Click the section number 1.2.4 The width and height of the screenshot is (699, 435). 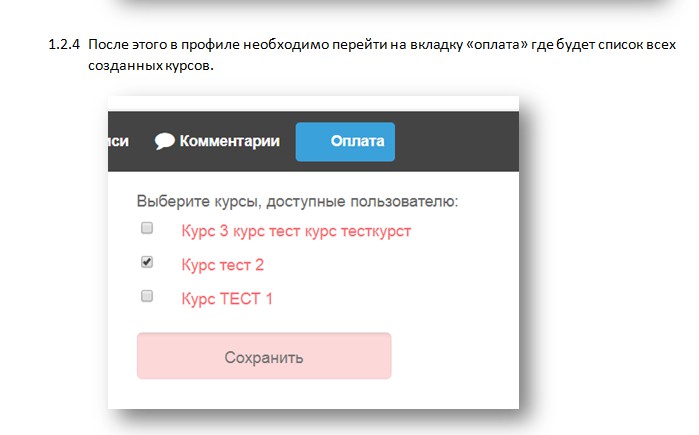click(64, 46)
